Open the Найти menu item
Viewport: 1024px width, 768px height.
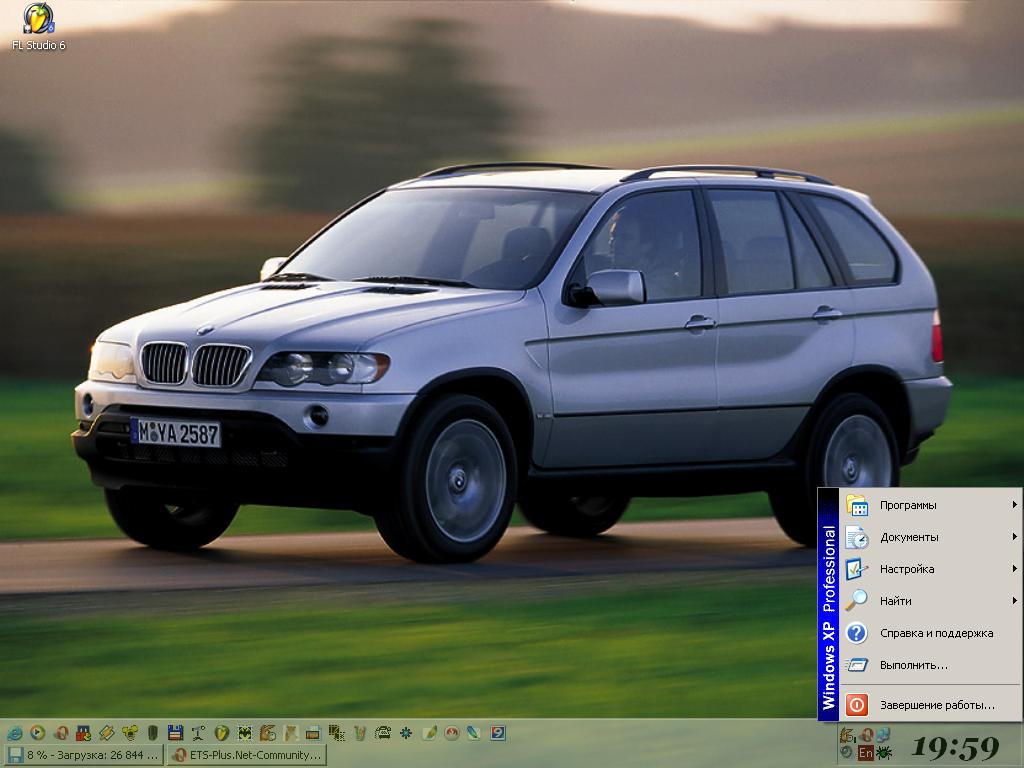point(896,601)
